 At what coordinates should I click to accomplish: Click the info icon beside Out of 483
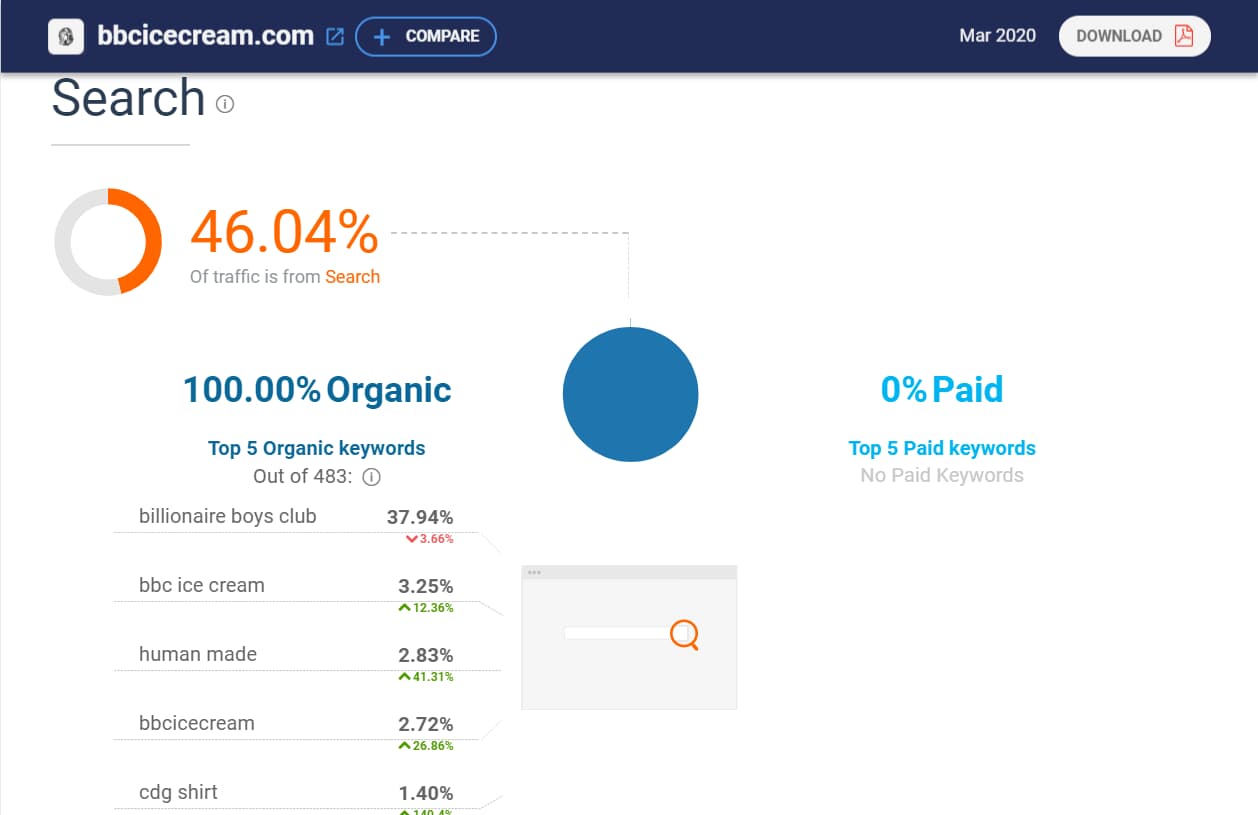tap(371, 477)
